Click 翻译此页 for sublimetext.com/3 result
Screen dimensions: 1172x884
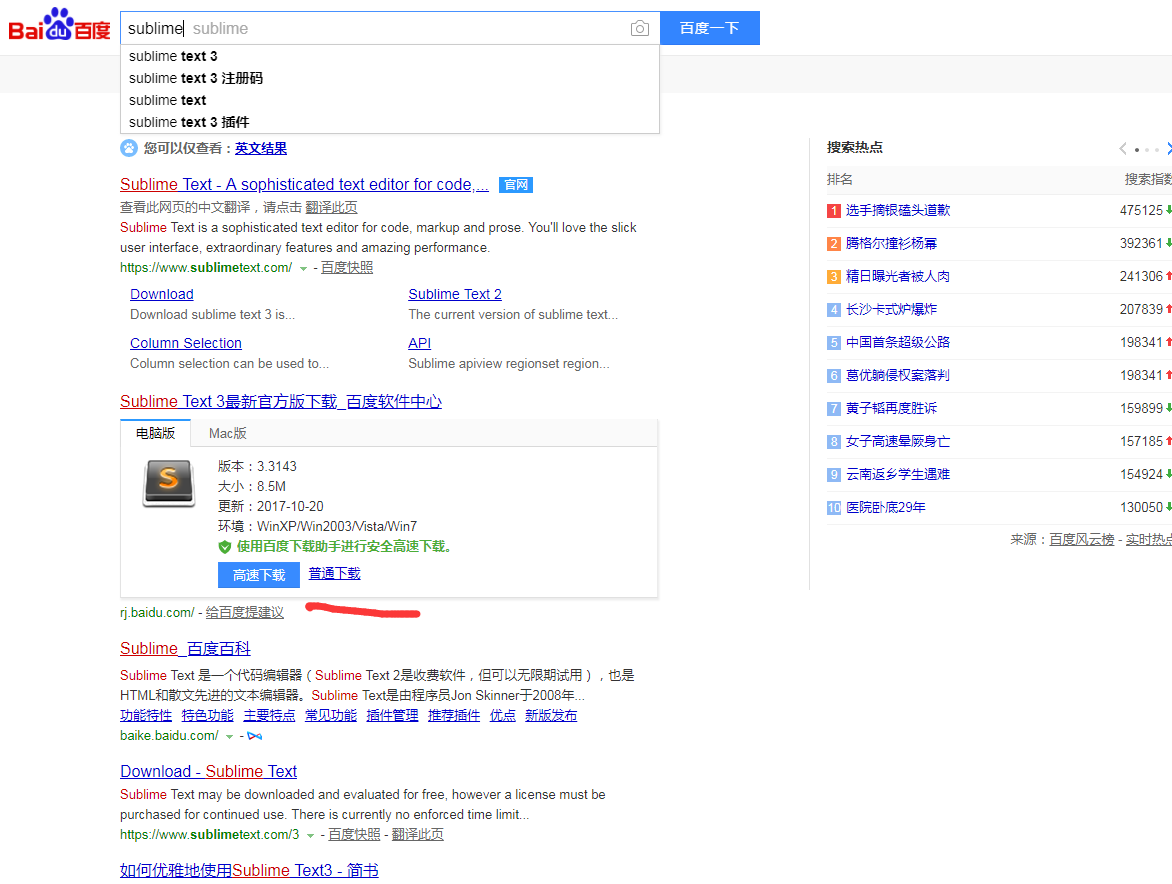417,835
